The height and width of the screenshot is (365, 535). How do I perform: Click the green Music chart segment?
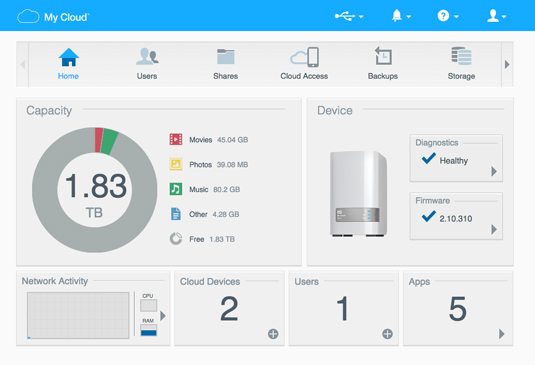(110, 142)
